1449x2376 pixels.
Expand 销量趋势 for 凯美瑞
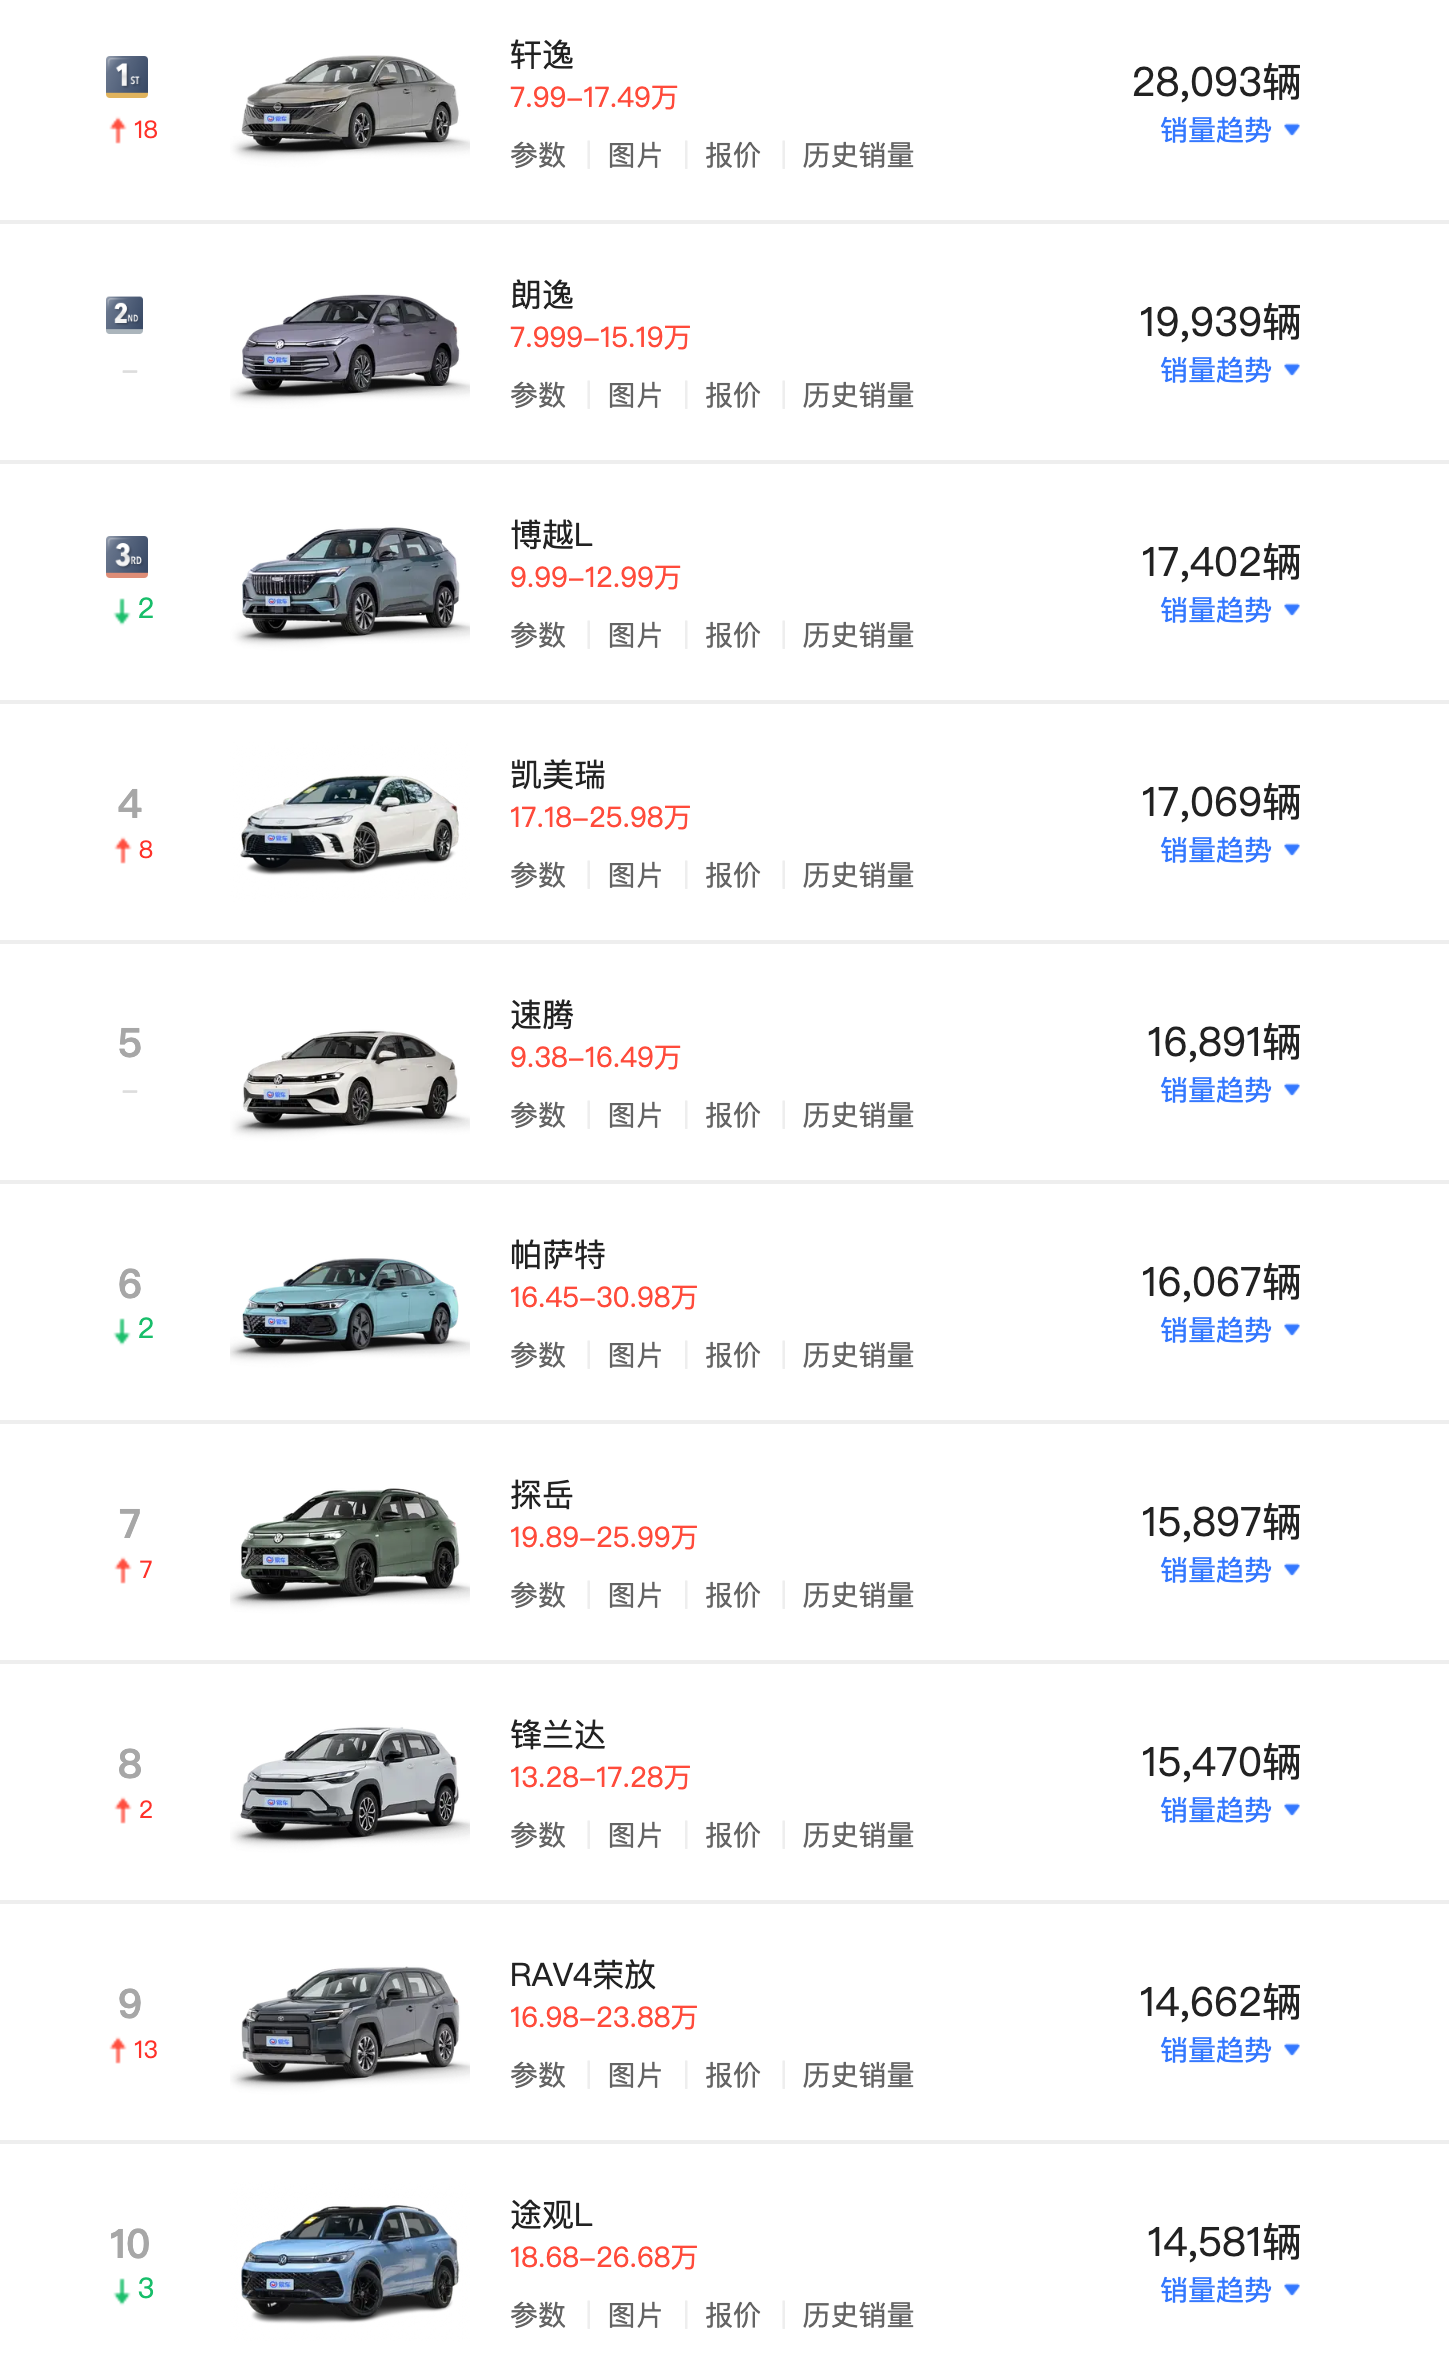click(1229, 850)
